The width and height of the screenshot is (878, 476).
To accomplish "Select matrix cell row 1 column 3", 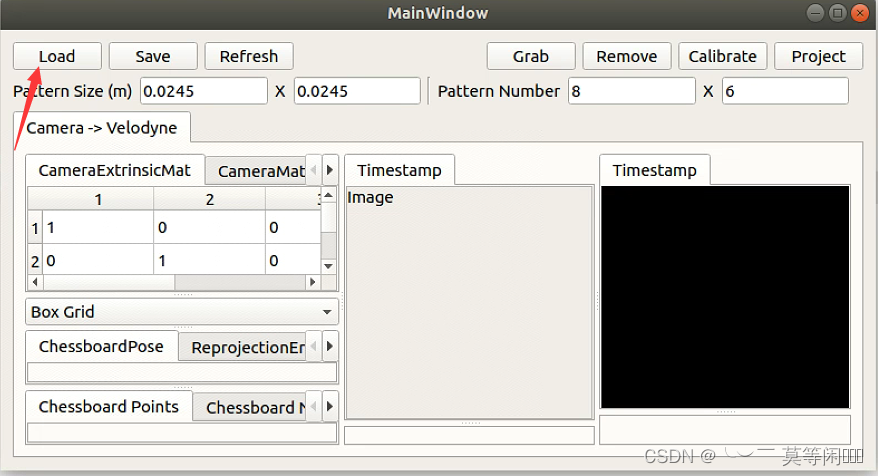I will pos(293,227).
